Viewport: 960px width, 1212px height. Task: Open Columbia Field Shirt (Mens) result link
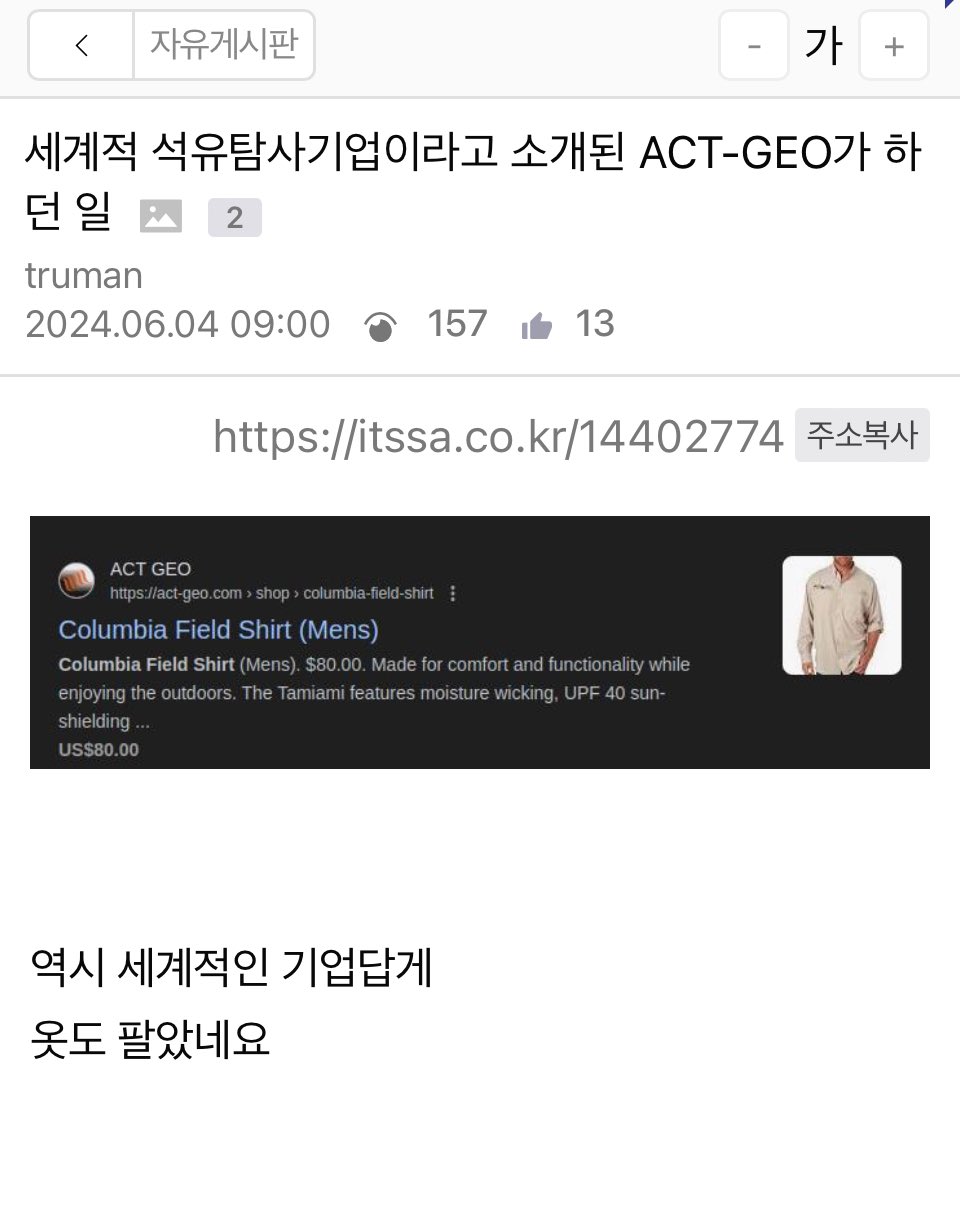tap(219, 630)
